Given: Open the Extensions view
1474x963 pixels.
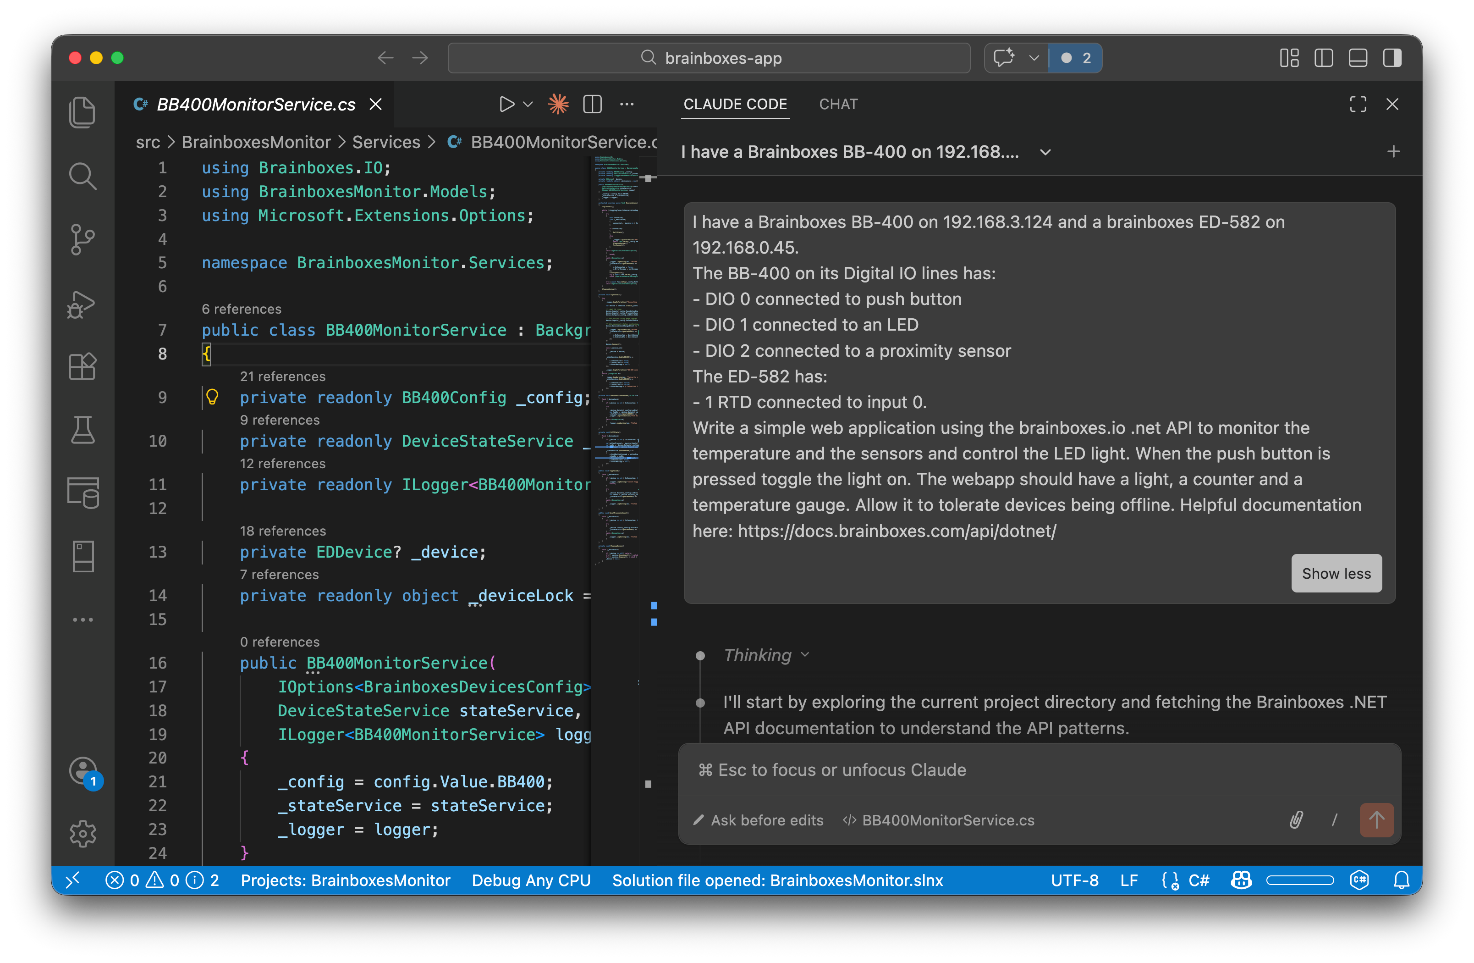Looking at the screenshot, I should (x=82, y=366).
